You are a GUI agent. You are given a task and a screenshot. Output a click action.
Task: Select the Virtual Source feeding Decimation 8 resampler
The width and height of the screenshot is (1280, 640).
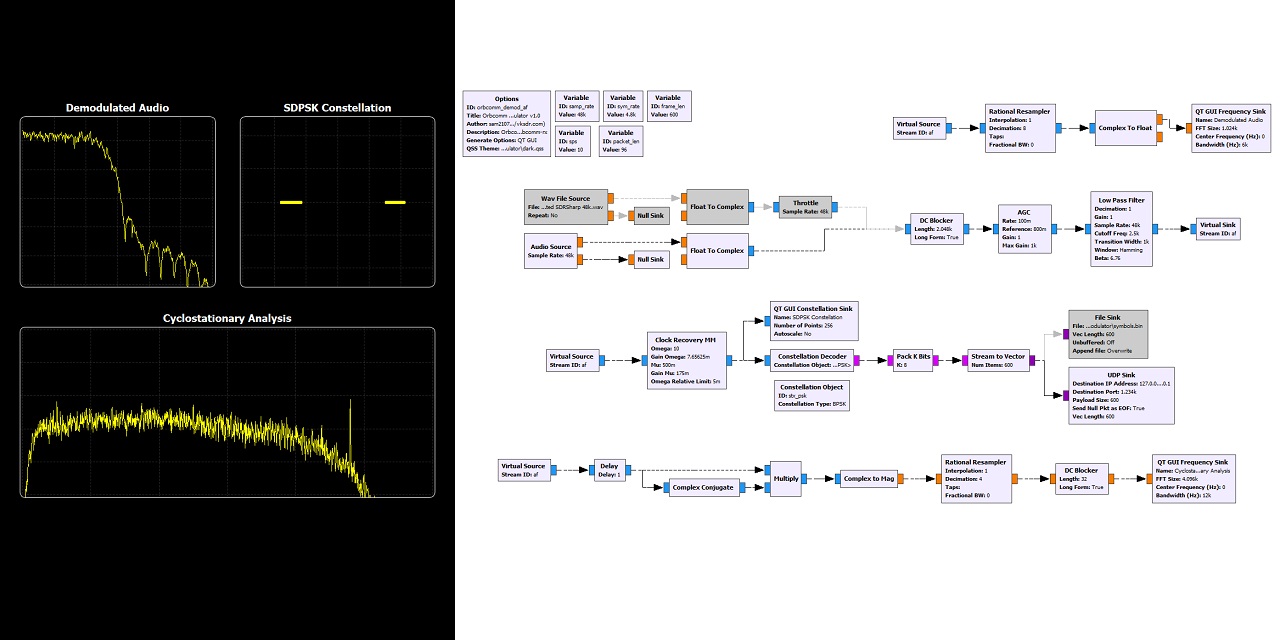[x=918, y=128]
